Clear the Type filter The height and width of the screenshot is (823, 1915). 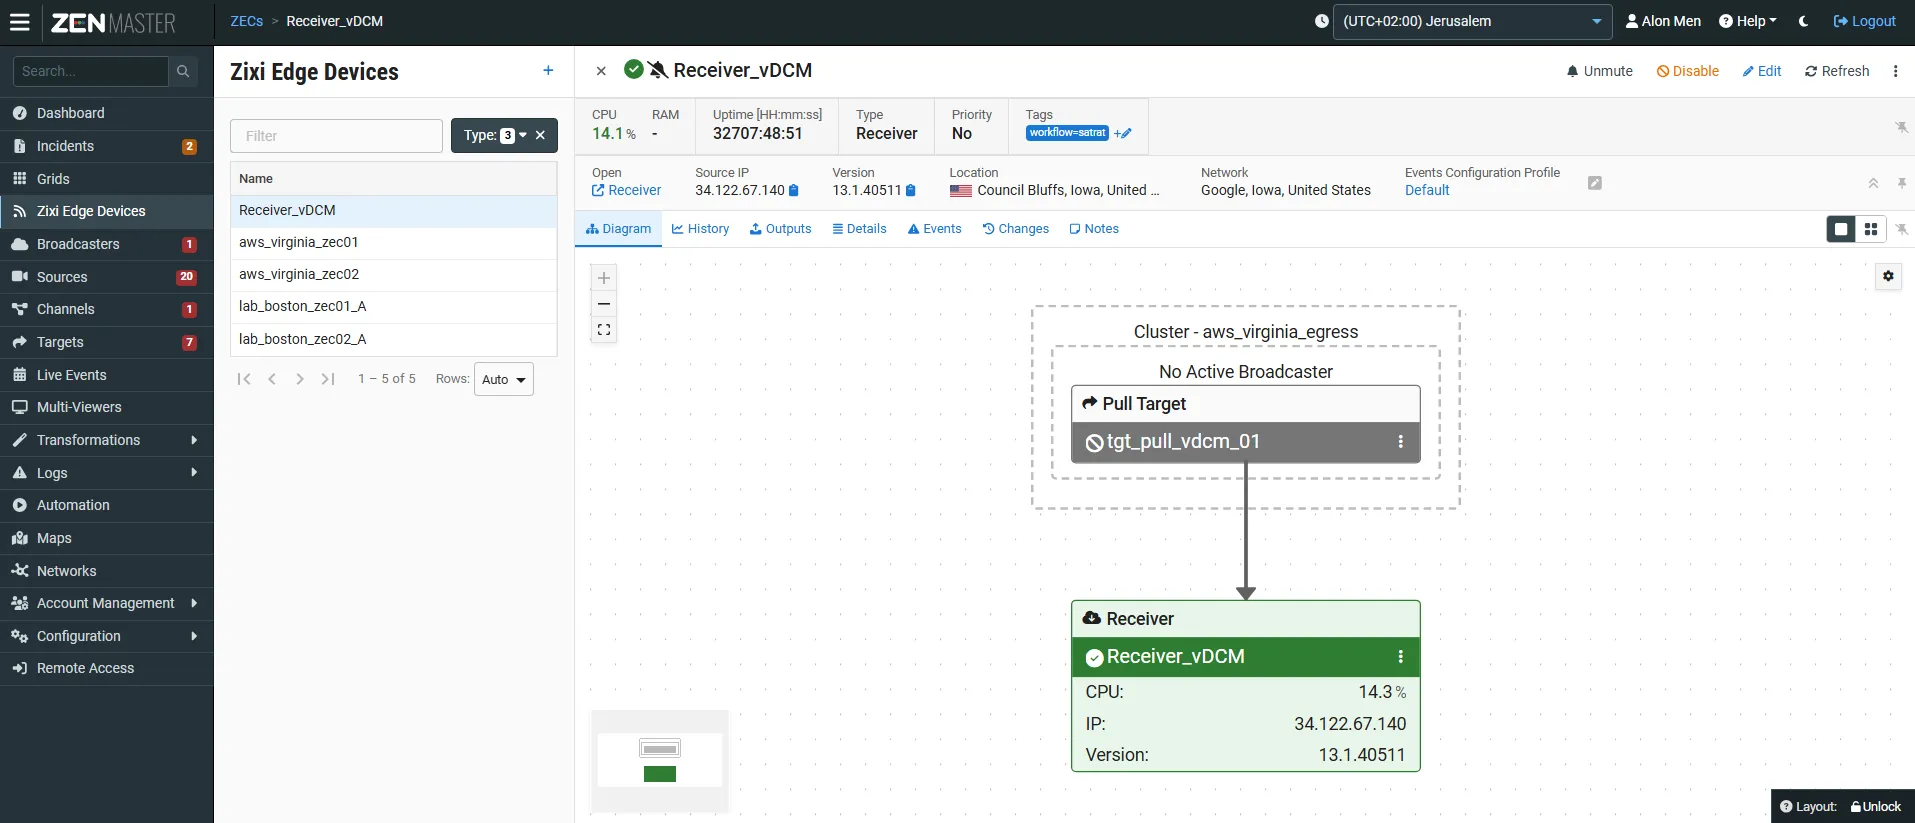tap(540, 135)
